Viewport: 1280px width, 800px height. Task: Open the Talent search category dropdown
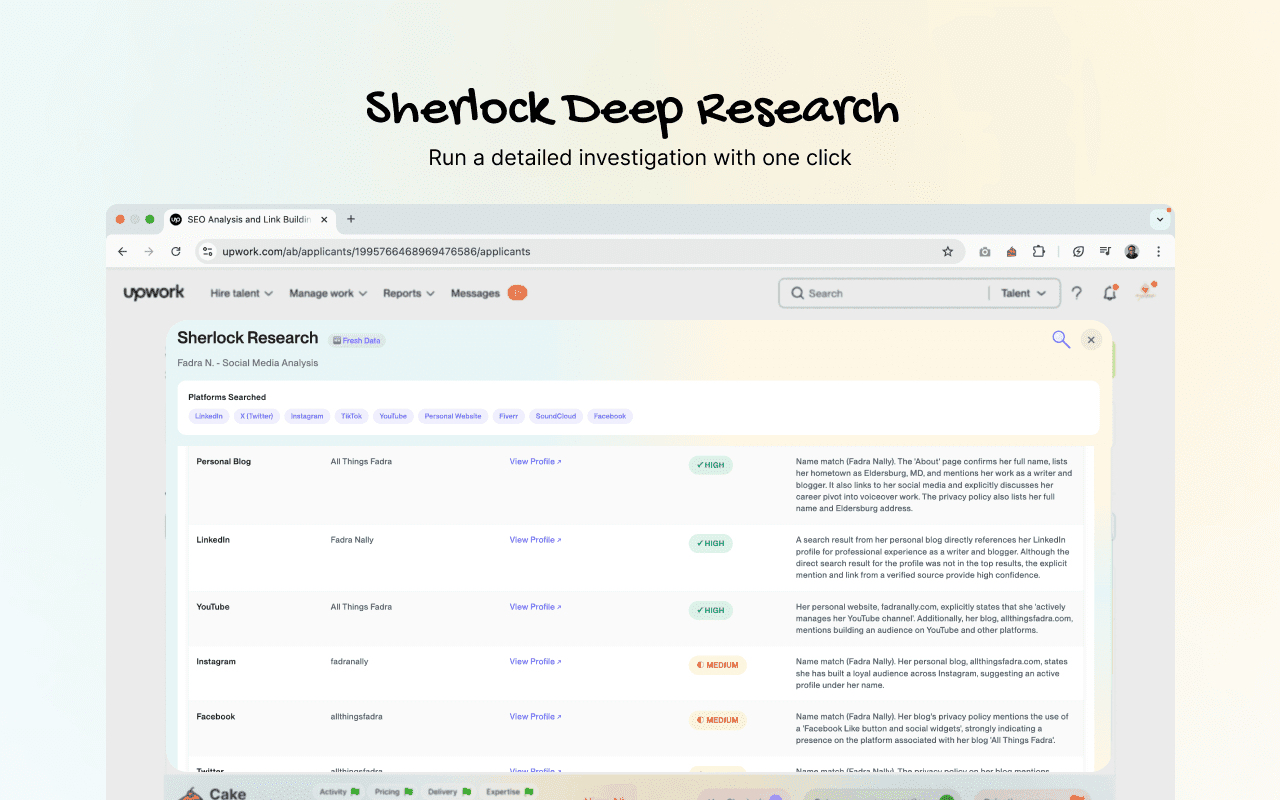pos(1024,293)
